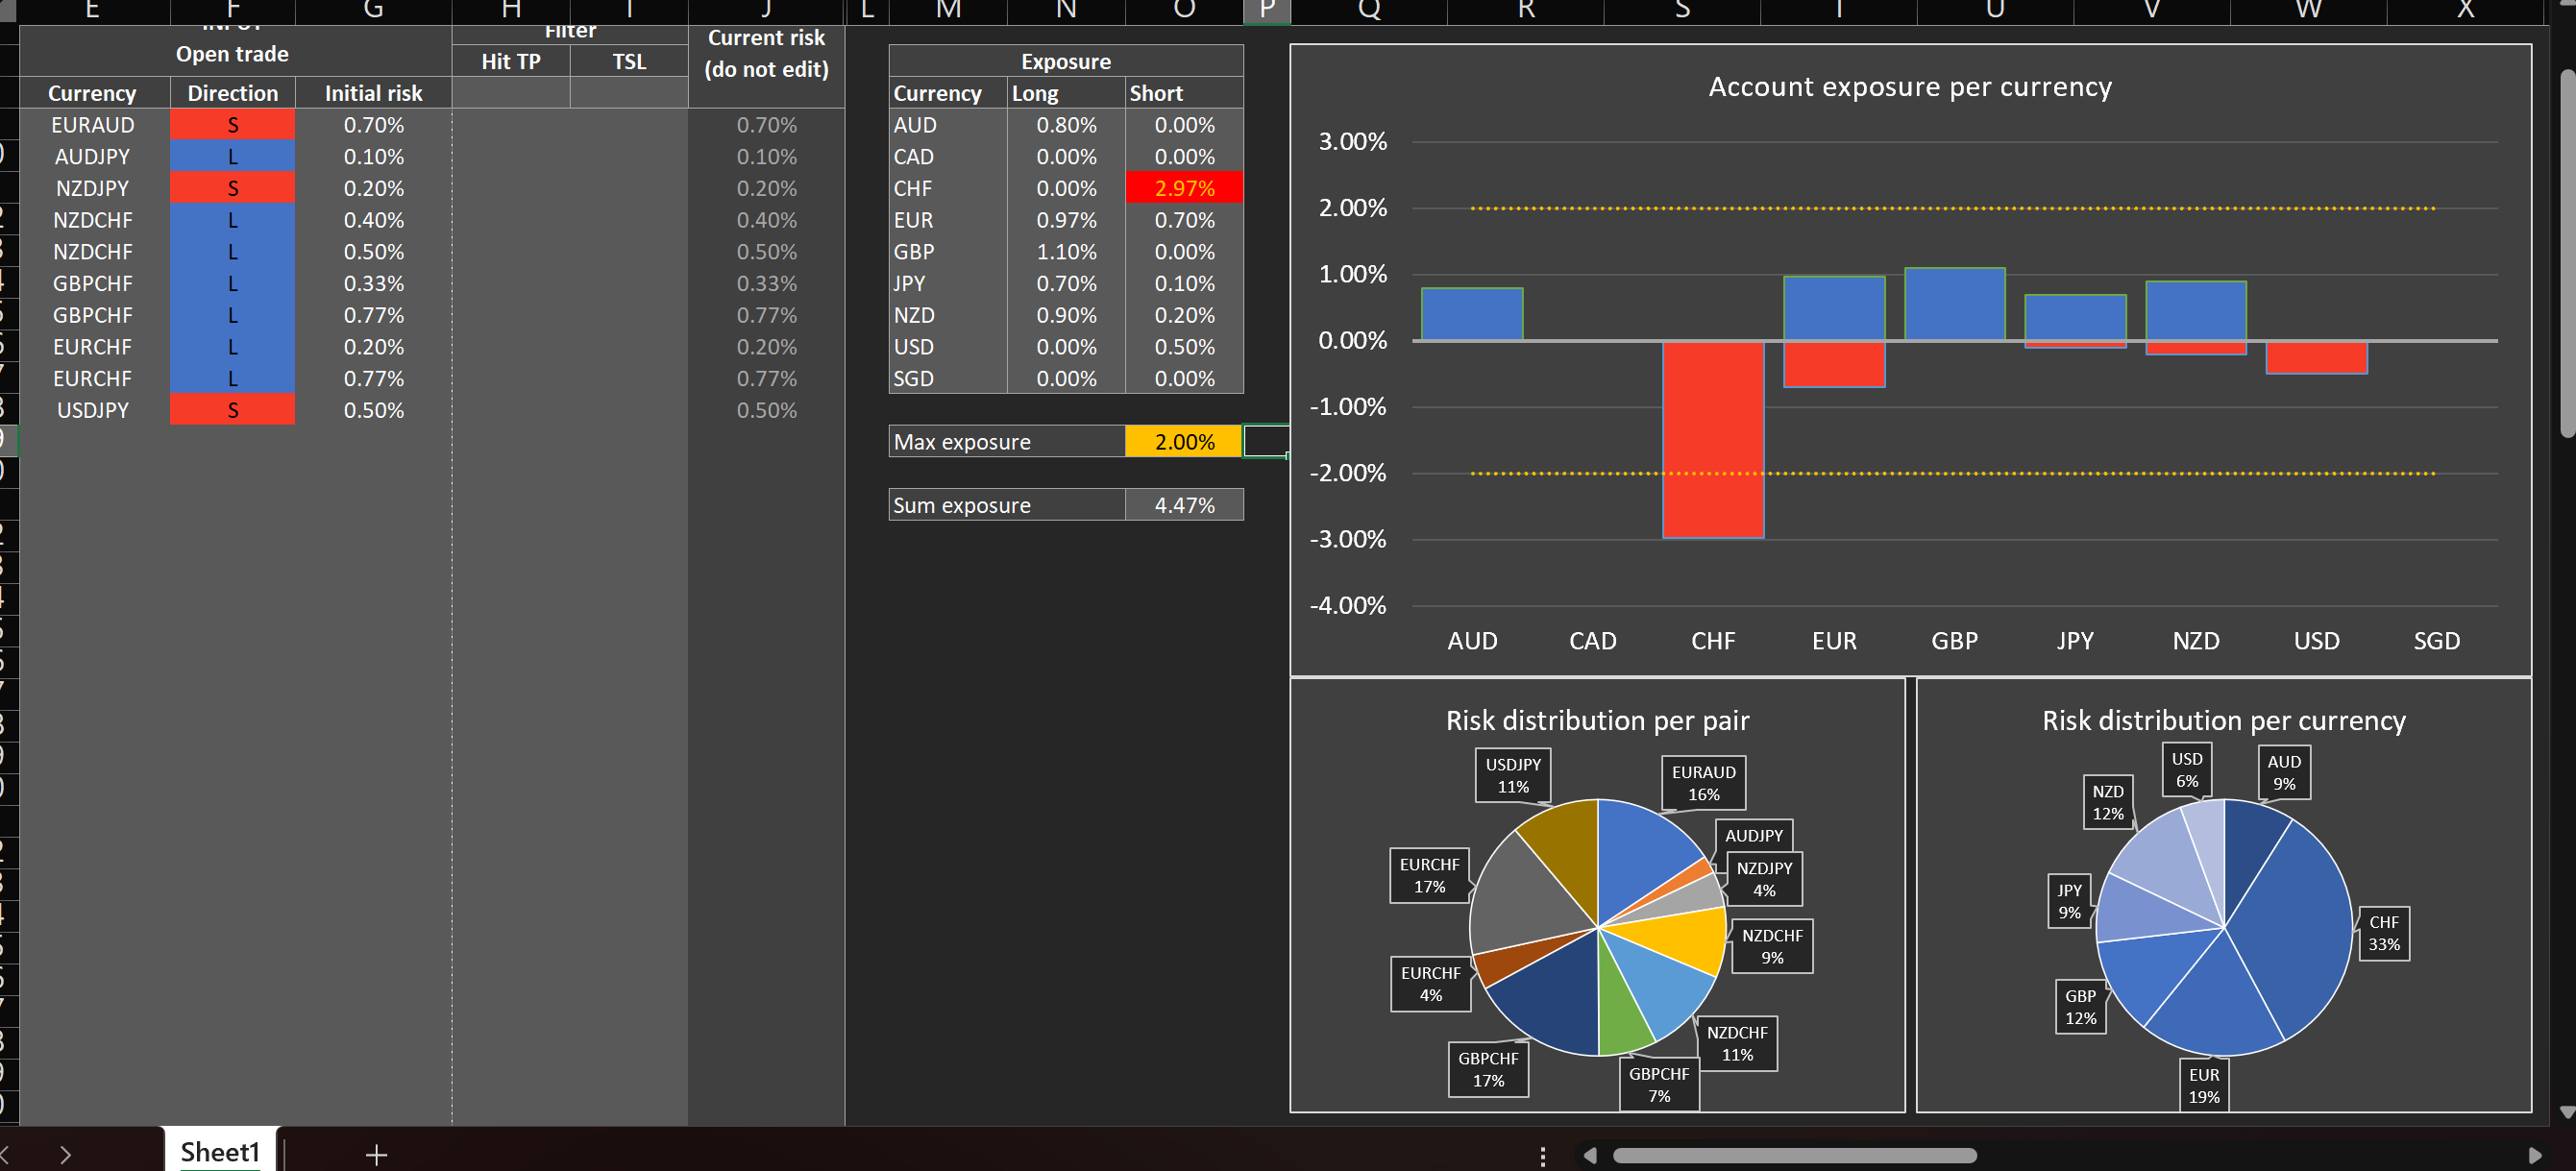2576x1171 pixels.
Task: Click the red CHF short 2.97% cell
Action: pyautogui.click(x=1183, y=188)
